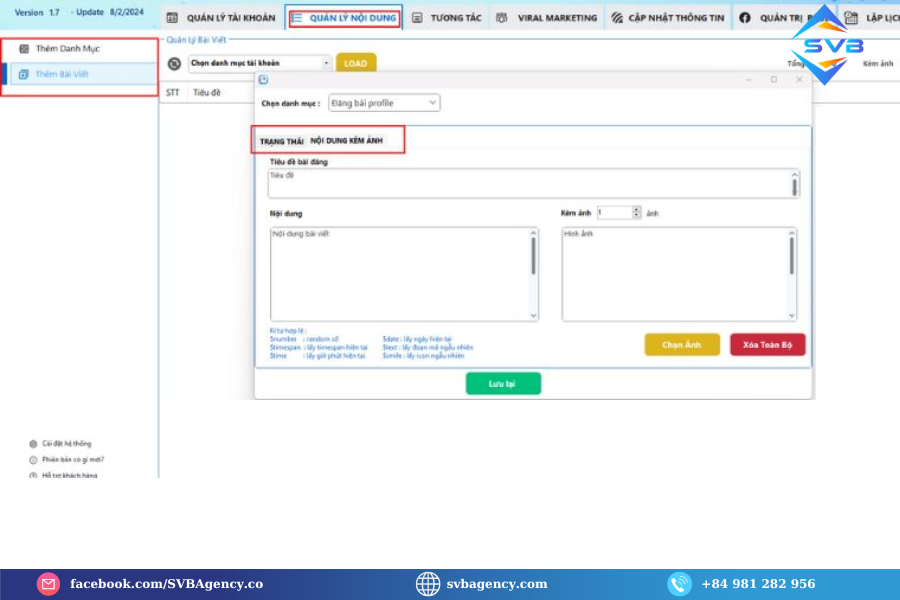Click the block icon beside the category dropdown
Viewport: 900px width, 600px height.
pos(174,63)
